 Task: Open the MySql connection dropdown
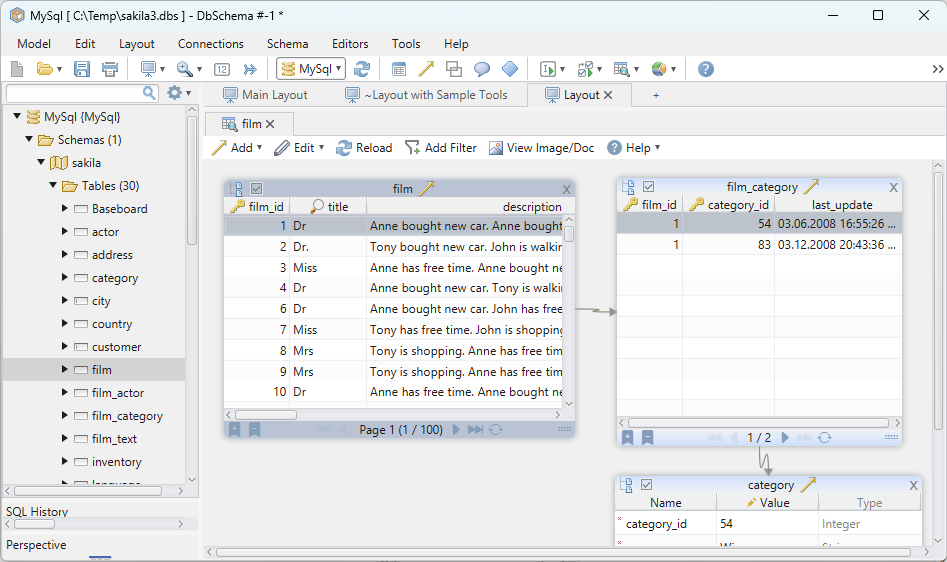tap(311, 69)
